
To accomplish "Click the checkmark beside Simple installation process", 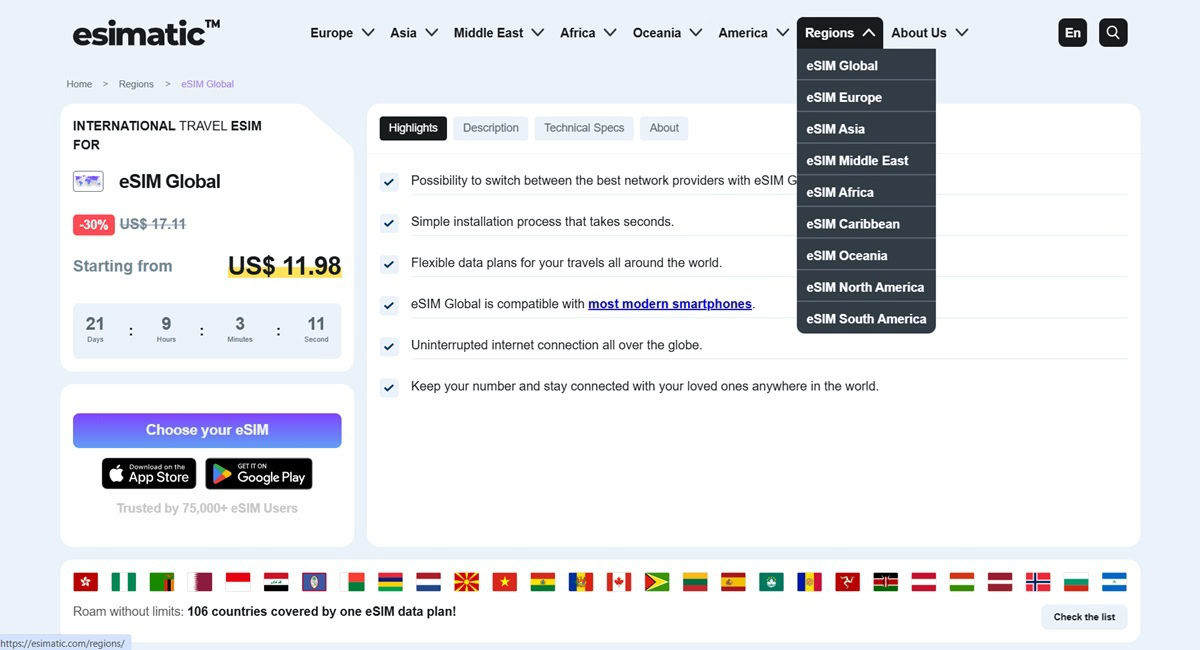I will 389,222.
